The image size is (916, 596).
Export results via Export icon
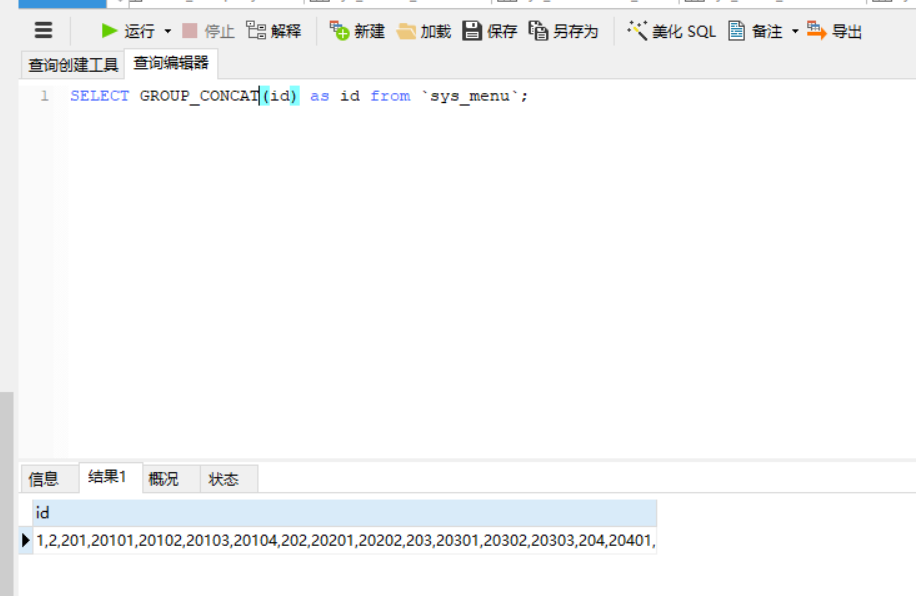[816, 30]
